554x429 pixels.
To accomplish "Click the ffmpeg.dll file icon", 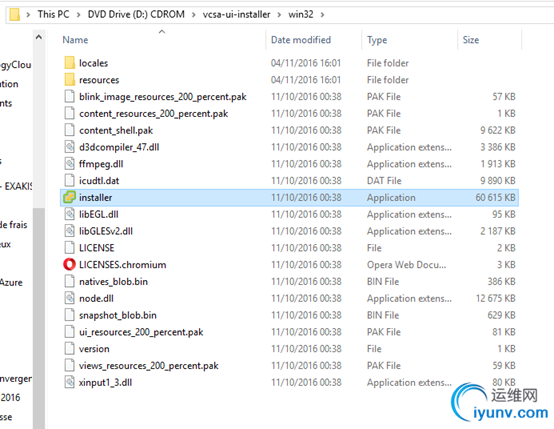I will pyautogui.click(x=70, y=164).
